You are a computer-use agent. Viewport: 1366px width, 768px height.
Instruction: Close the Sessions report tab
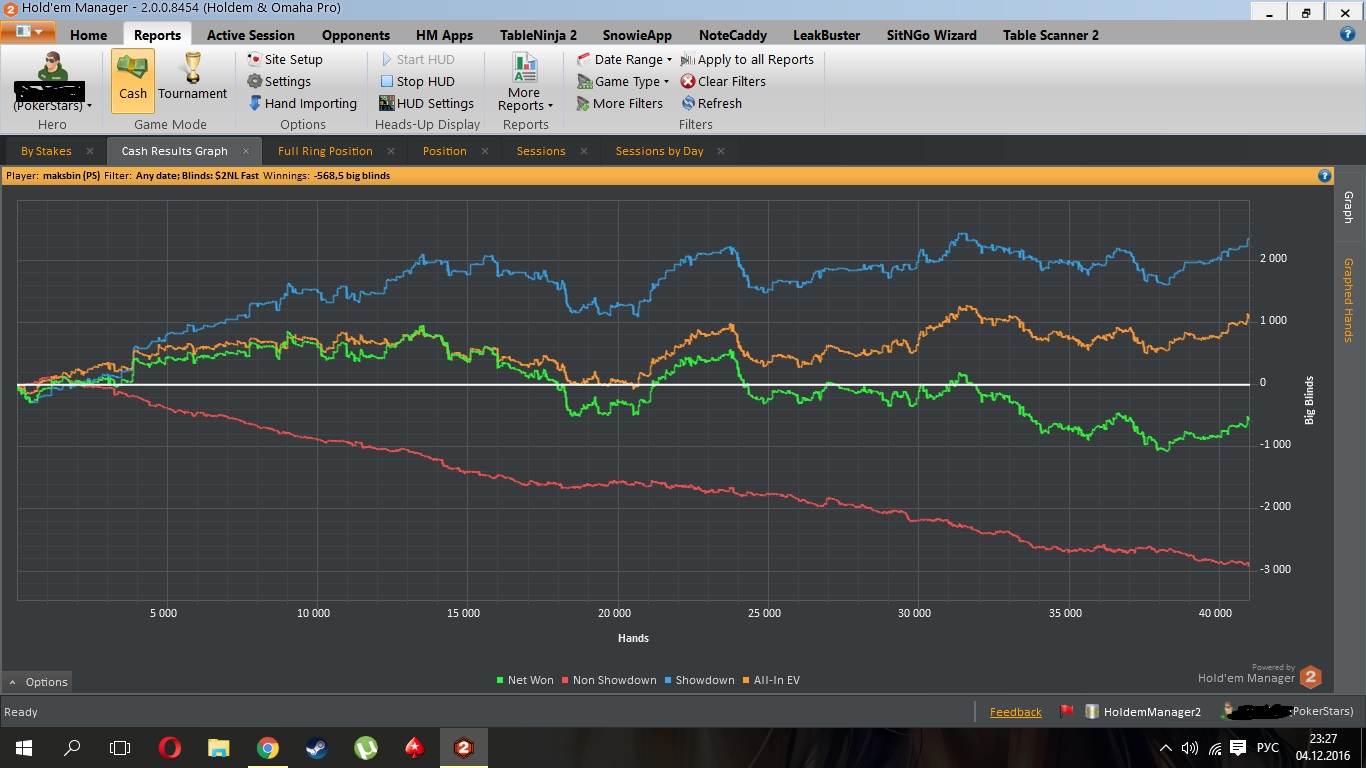(x=584, y=151)
